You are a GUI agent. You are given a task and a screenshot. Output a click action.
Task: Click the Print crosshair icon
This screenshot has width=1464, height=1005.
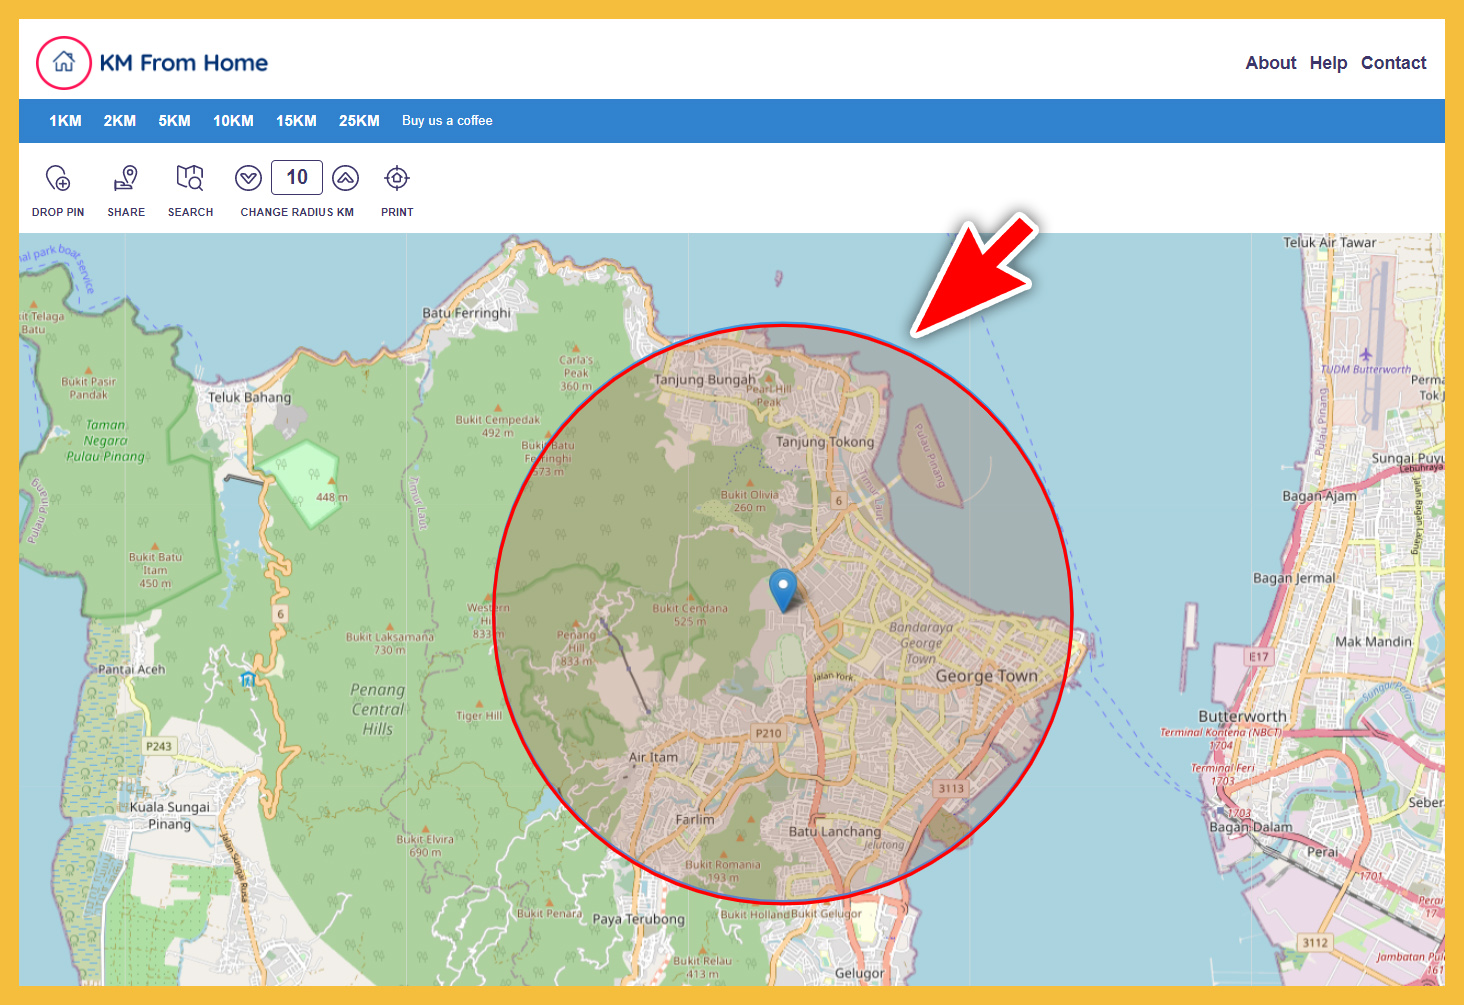[x=397, y=178]
